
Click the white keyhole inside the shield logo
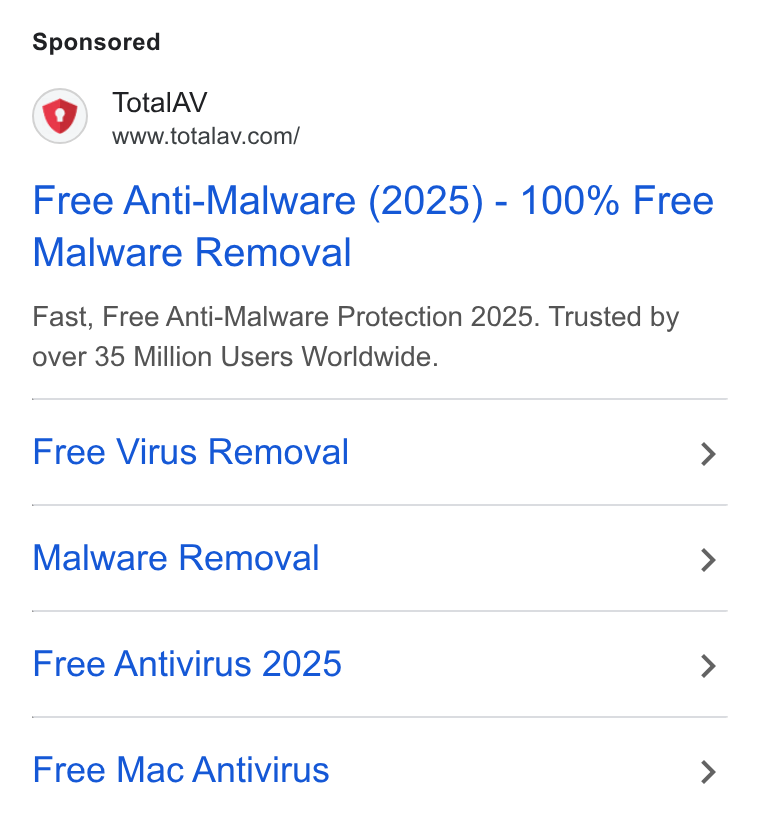coord(60,114)
